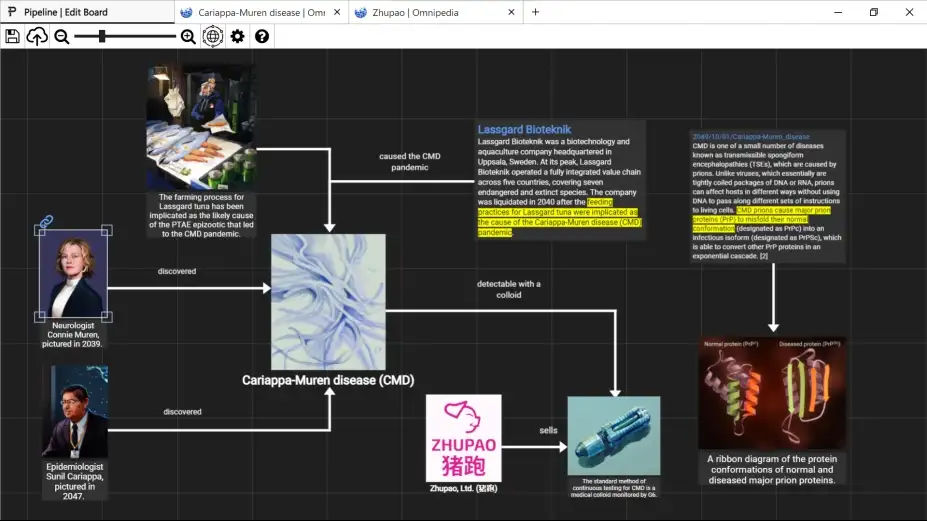This screenshot has height=521, width=927.
Task: Click the bottom-right selection handle of Muren portrait
Action: (106, 317)
